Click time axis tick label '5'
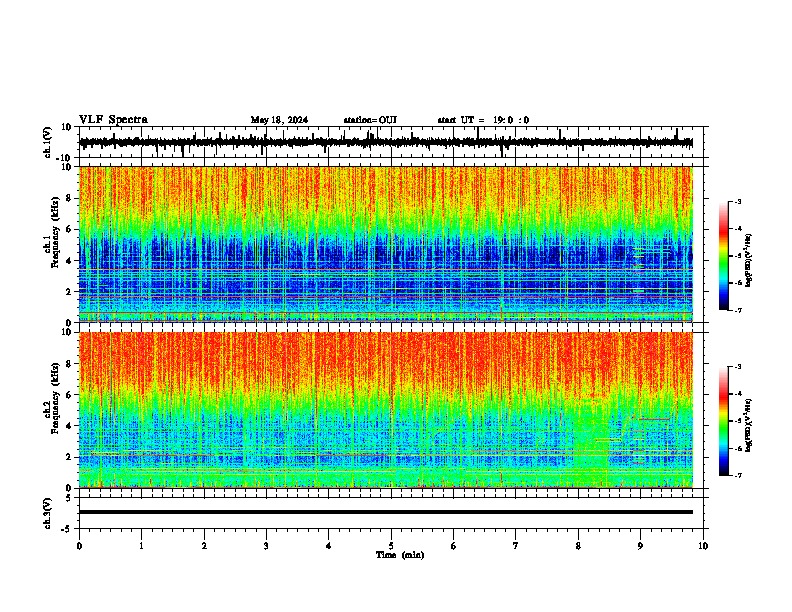Image resolution: width=792 pixels, height=612 pixels. tap(391, 546)
